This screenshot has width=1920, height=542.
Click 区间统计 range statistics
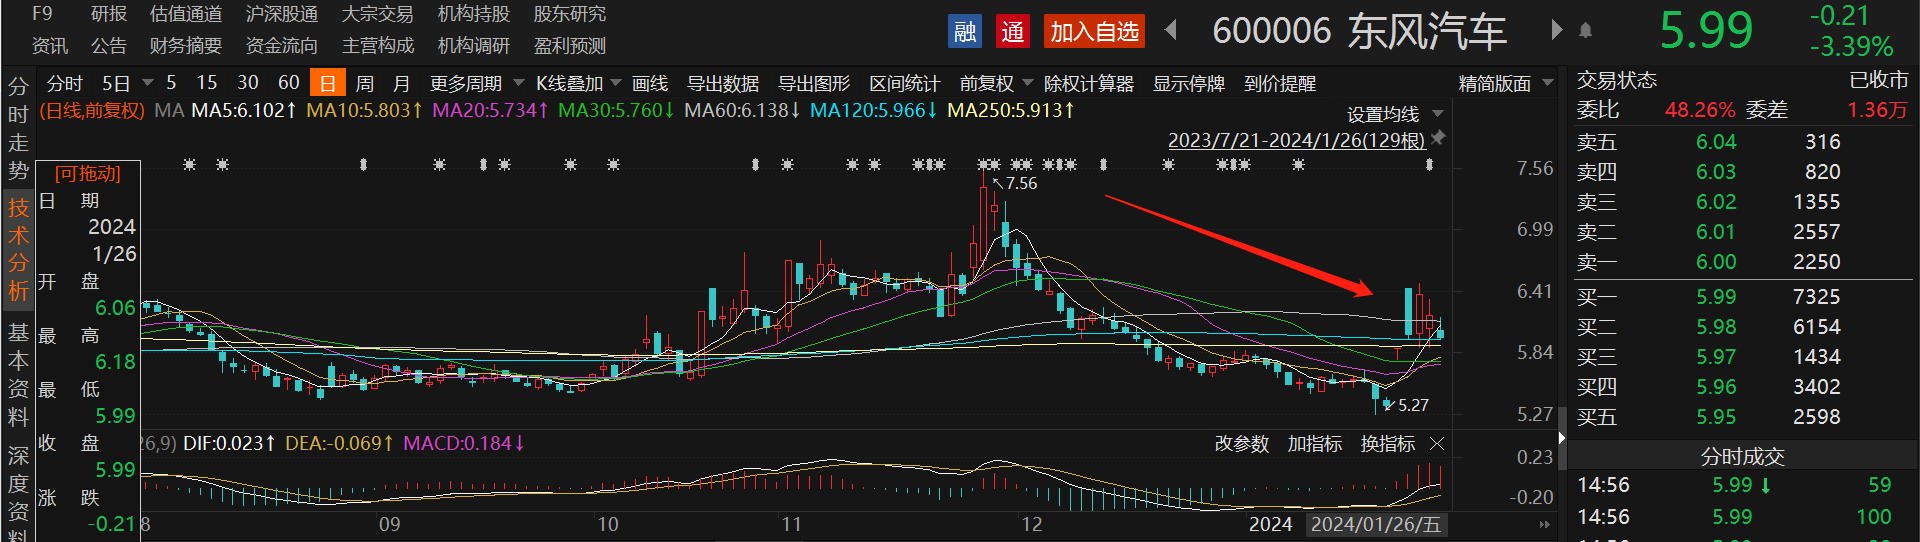click(905, 83)
